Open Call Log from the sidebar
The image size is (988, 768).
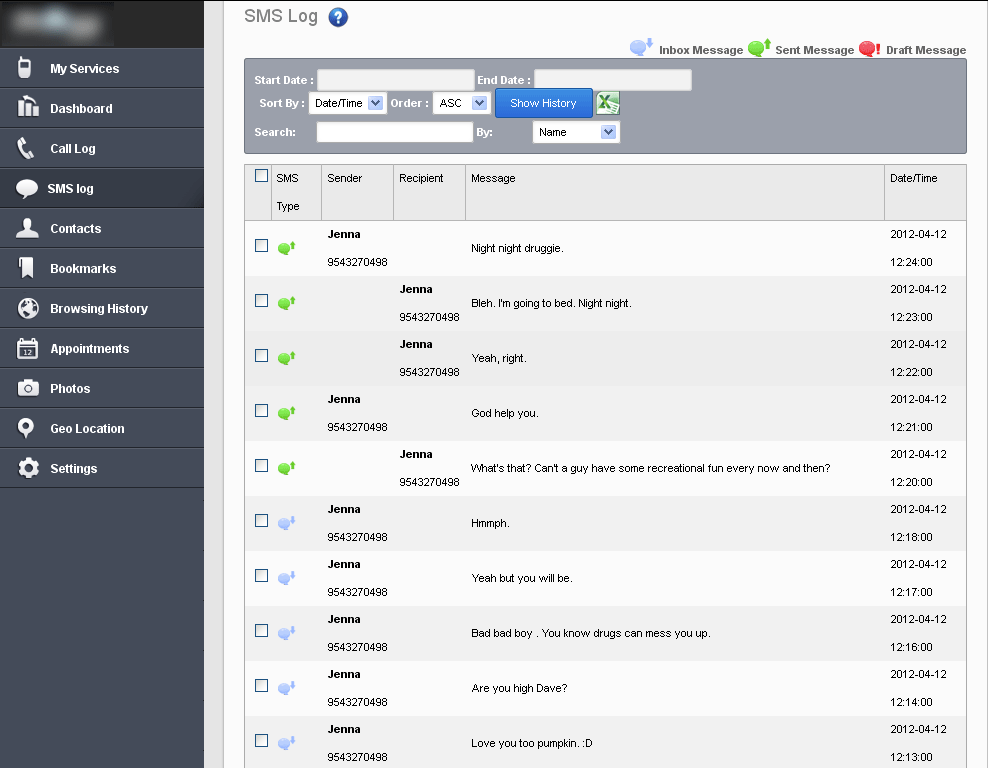pyautogui.click(x=73, y=148)
